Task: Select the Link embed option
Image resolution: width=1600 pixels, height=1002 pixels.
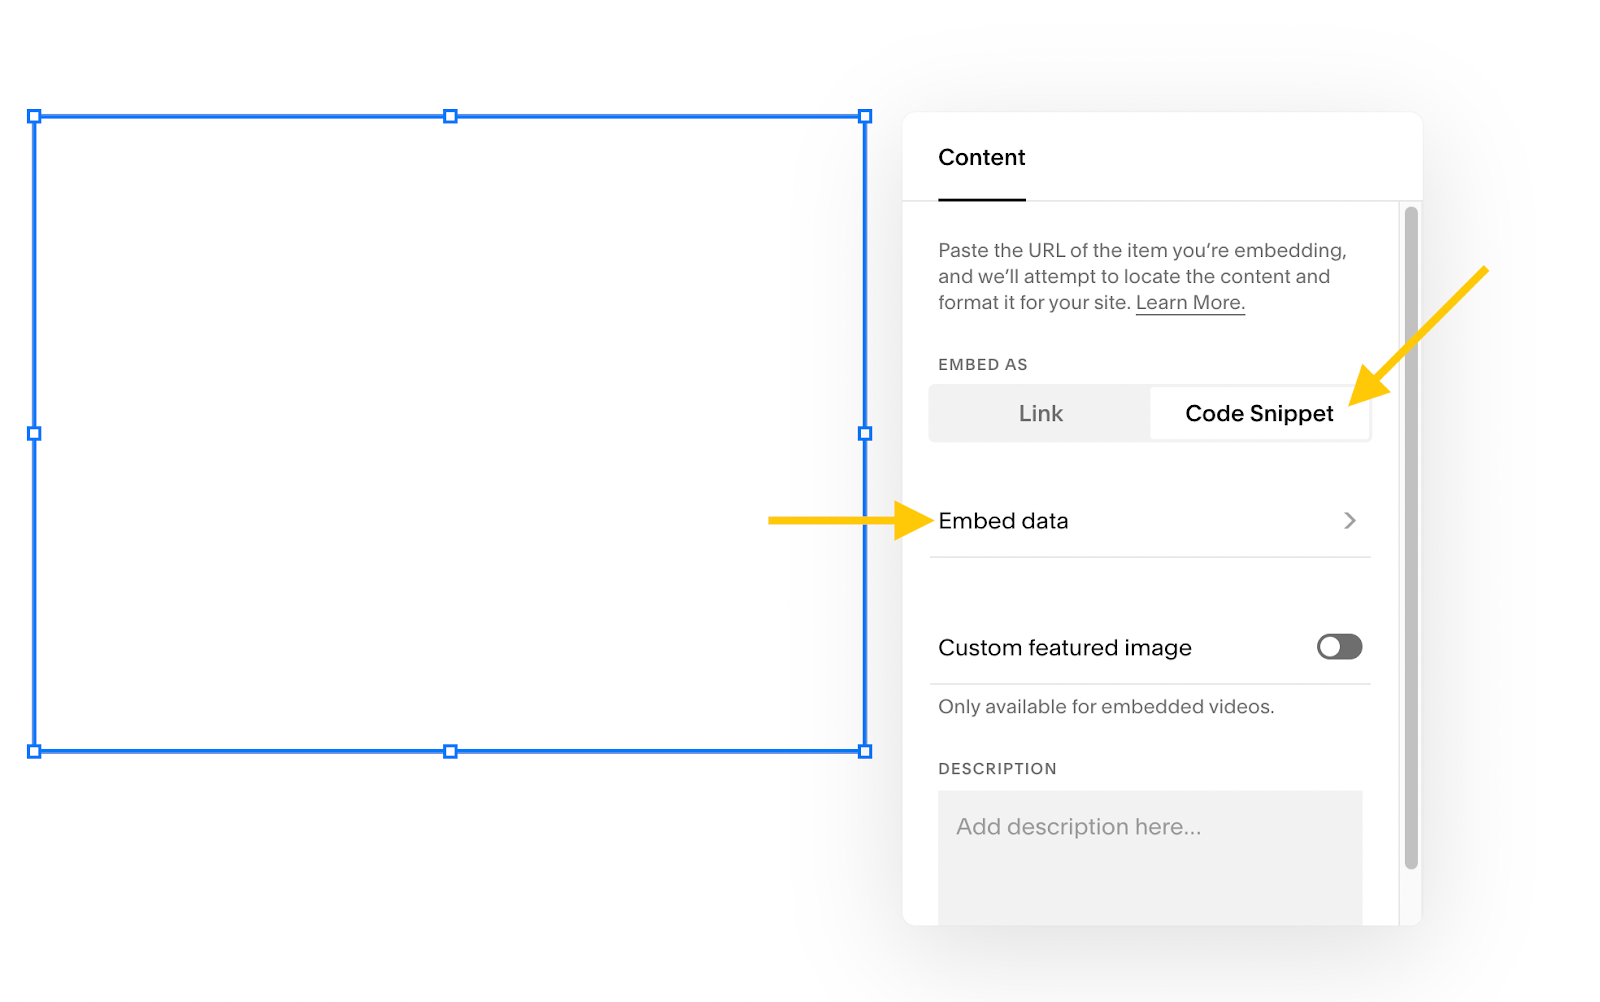Action: pos(1040,413)
